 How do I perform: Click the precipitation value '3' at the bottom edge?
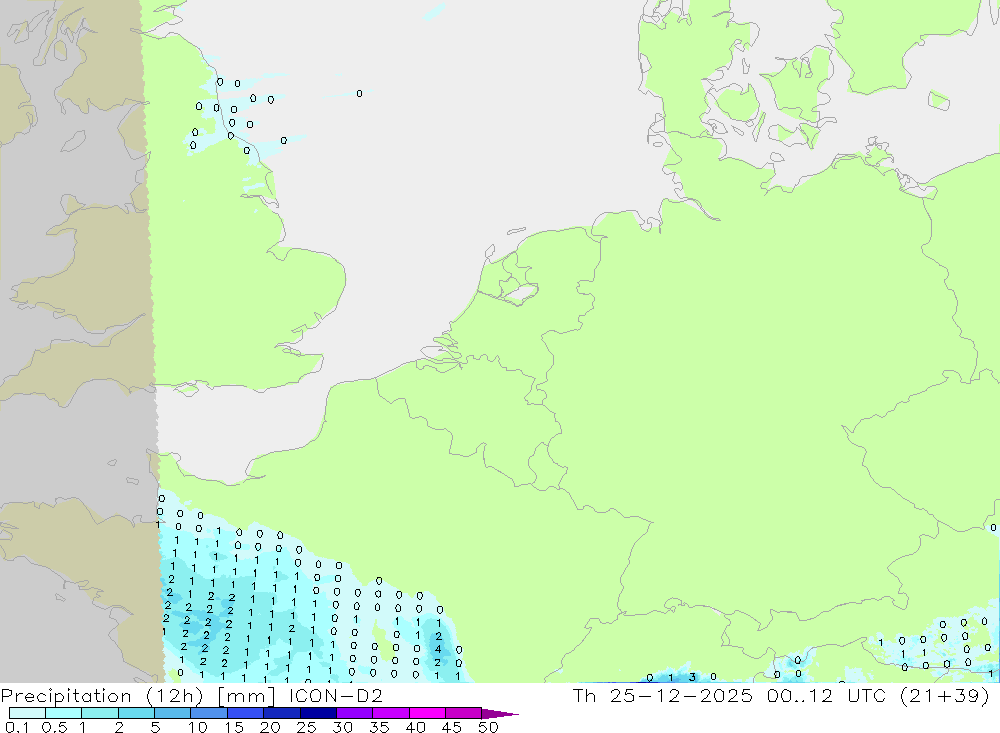click(692, 677)
